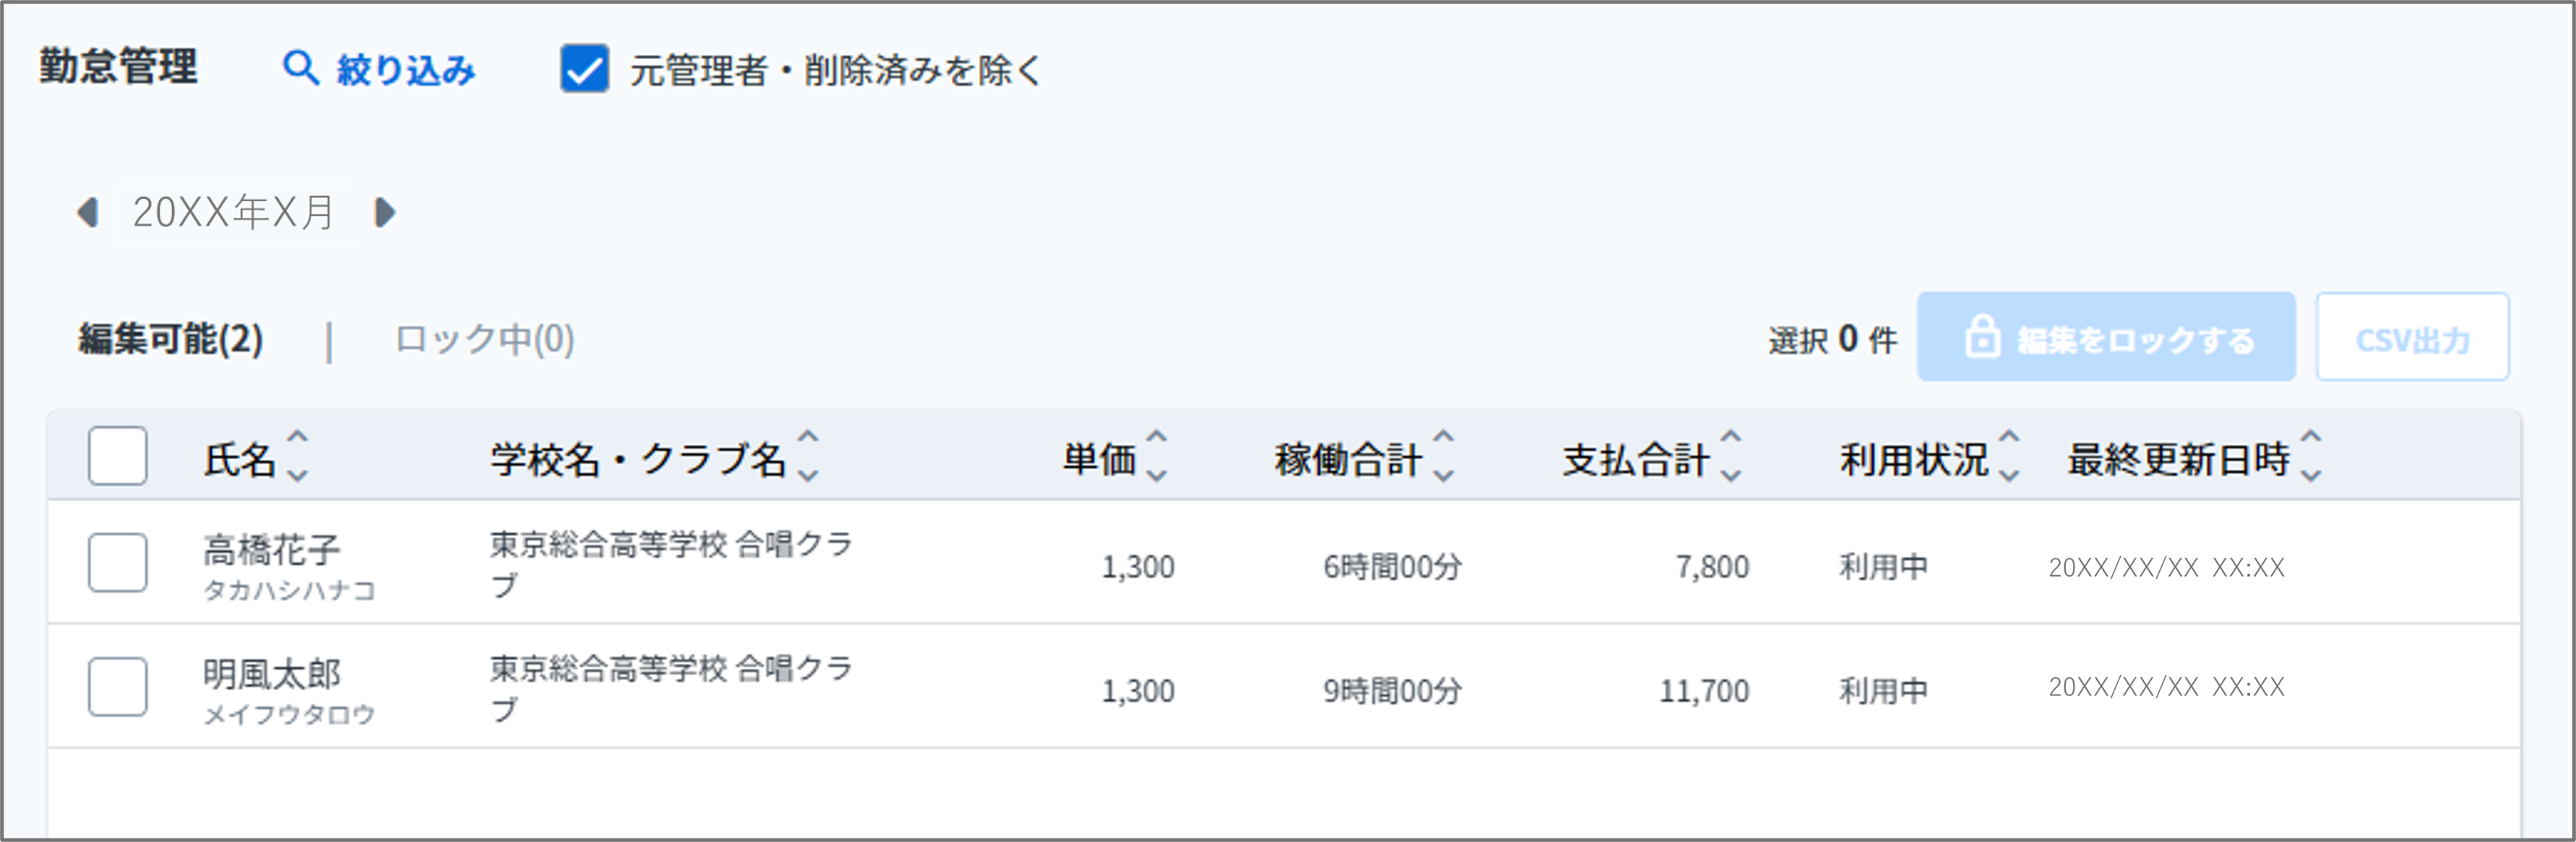
Task: Toggle the select-all header checkbox
Action: tap(118, 456)
